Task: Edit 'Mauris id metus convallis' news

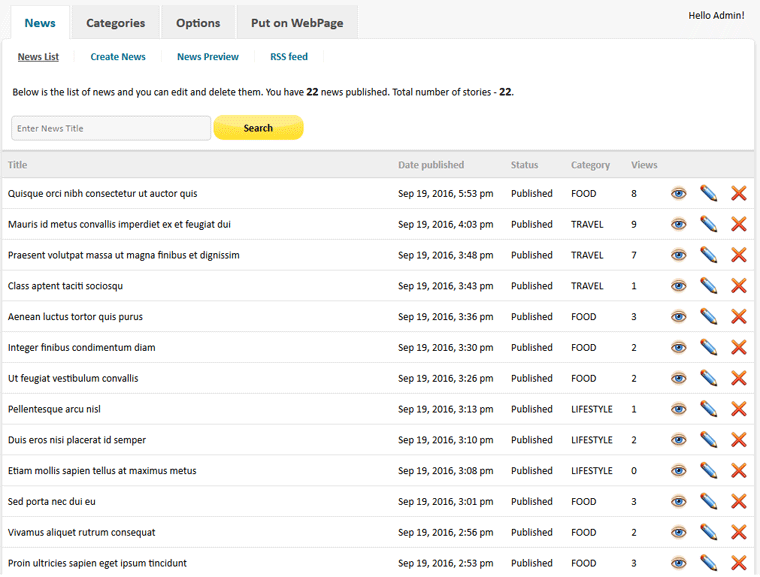Action: click(x=709, y=224)
